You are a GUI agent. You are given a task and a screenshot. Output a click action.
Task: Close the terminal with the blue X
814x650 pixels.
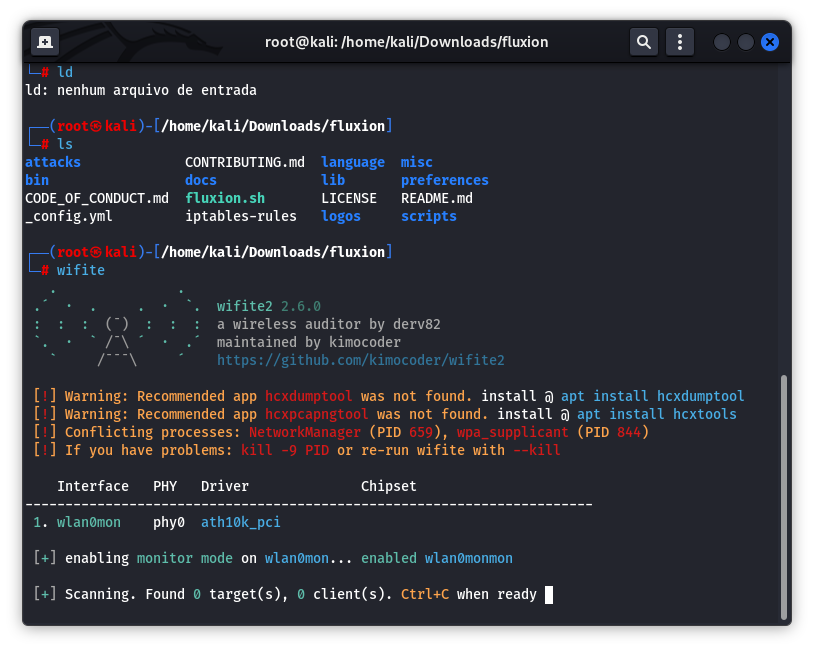click(x=770, y=42)
